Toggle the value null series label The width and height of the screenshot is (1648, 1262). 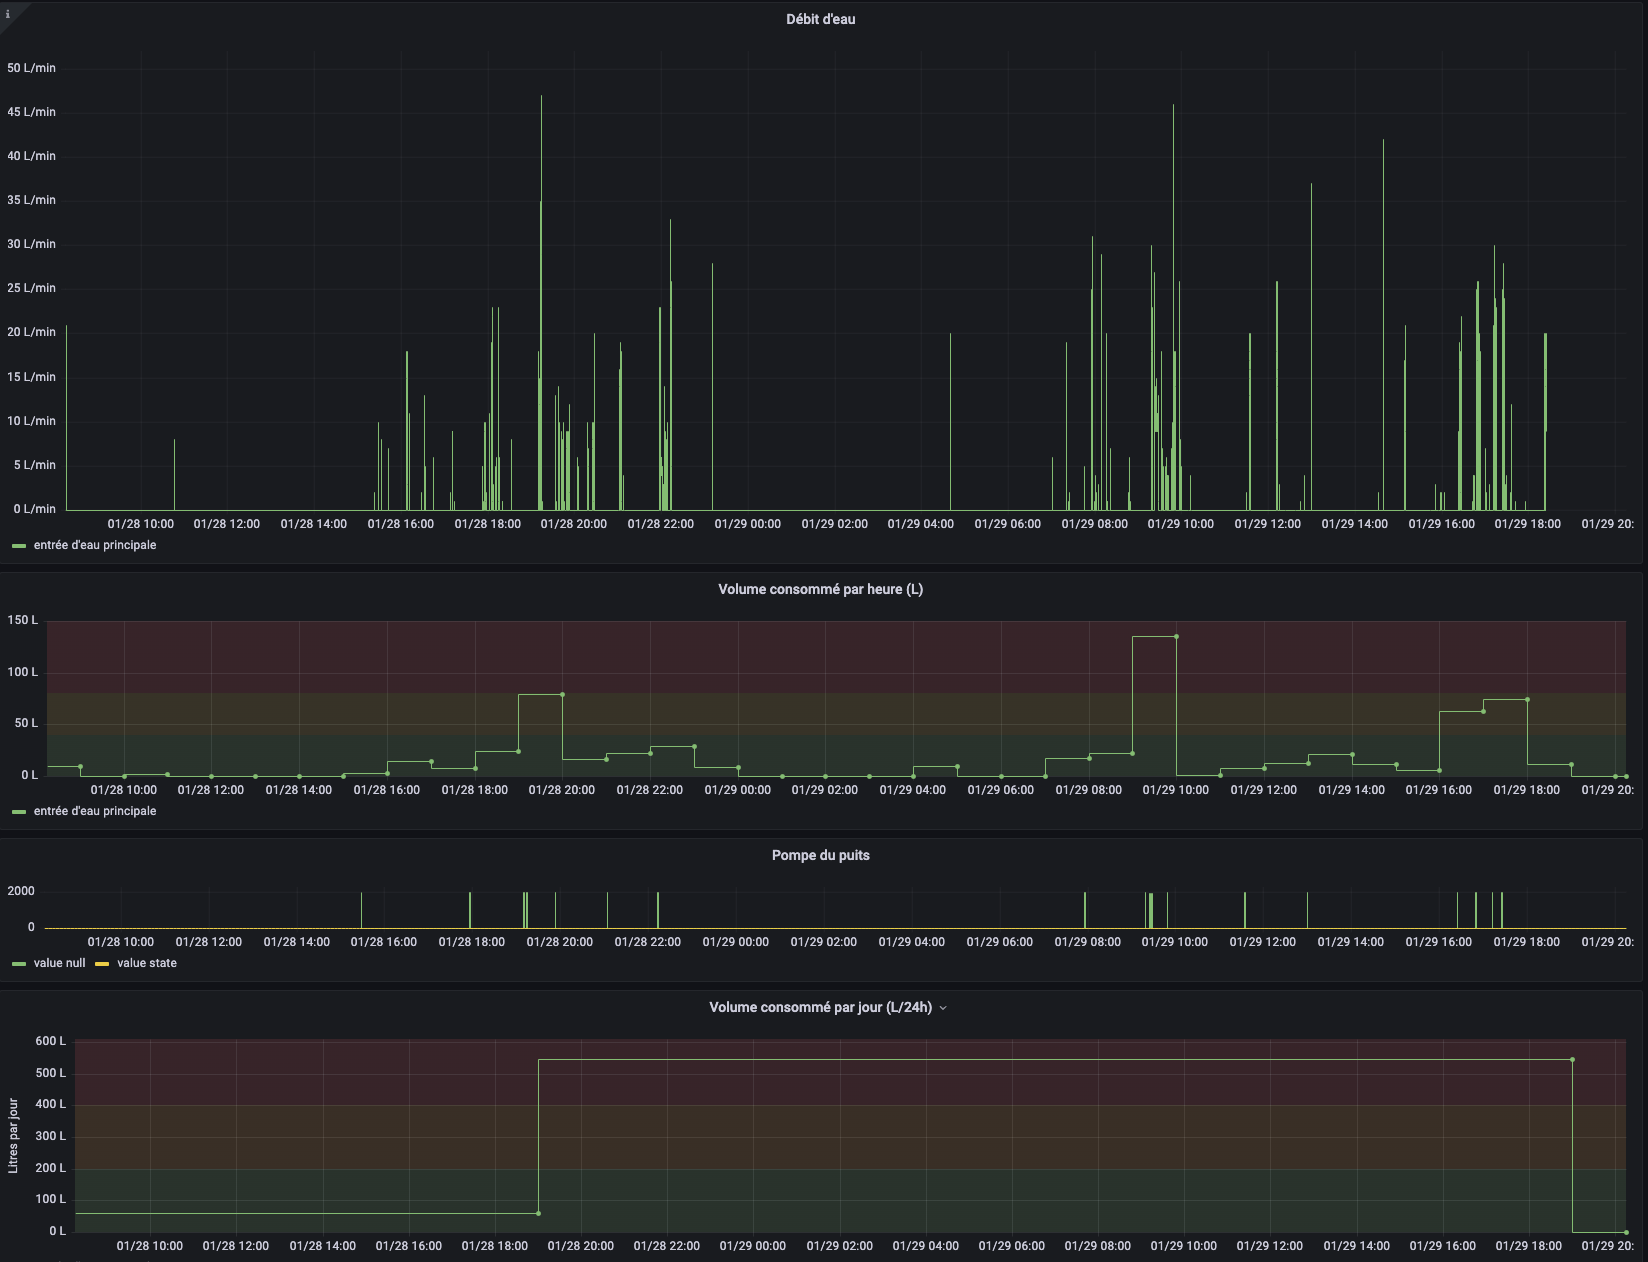click(x=60, y=963)
